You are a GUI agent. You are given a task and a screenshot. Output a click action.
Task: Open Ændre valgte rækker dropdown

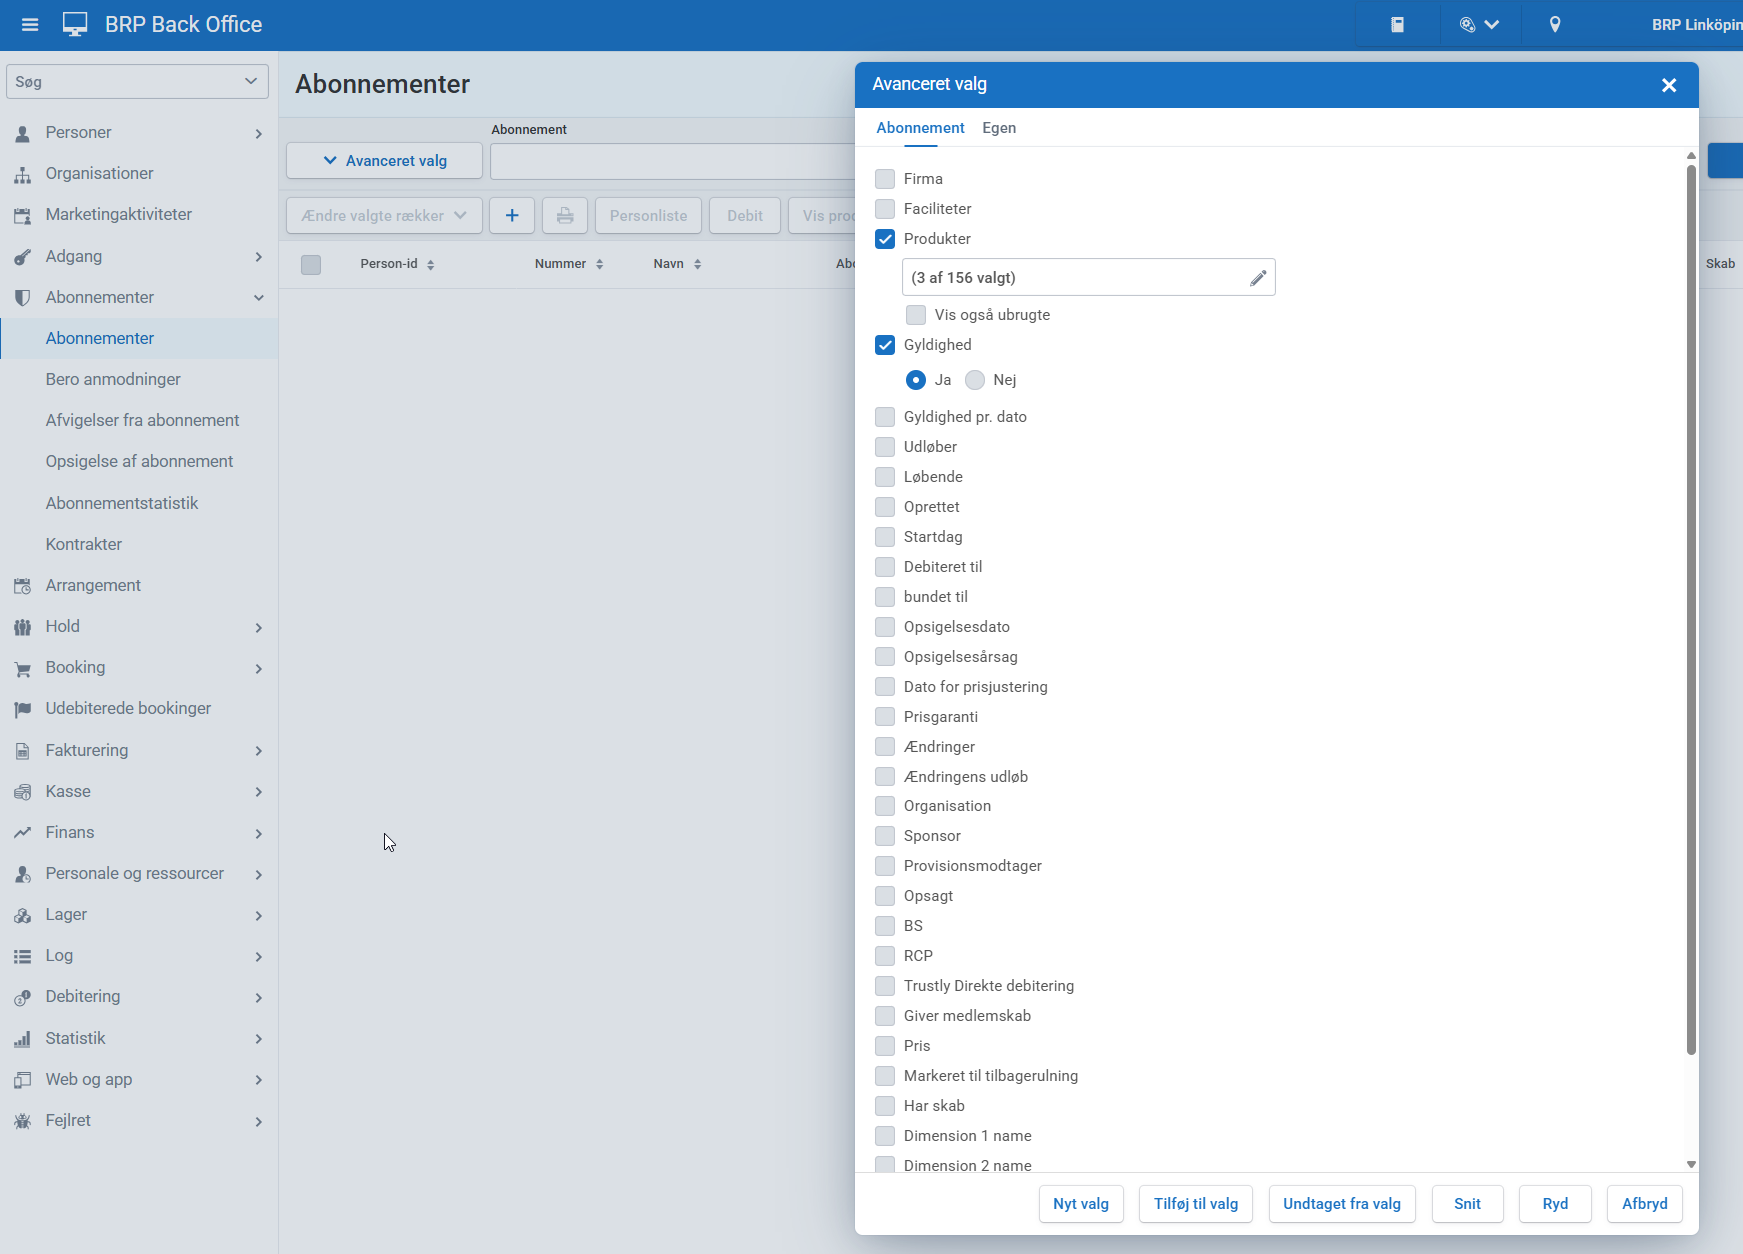[x=384, y=216]
